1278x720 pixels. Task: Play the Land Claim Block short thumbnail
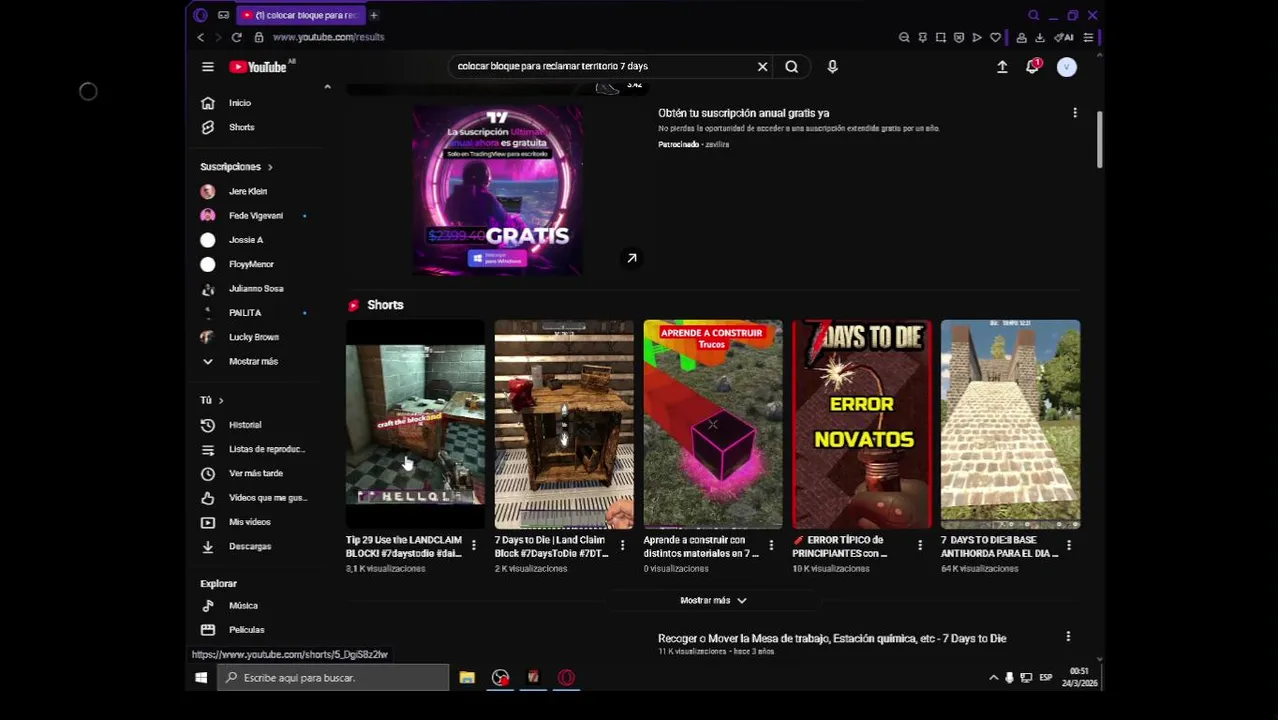564,424
